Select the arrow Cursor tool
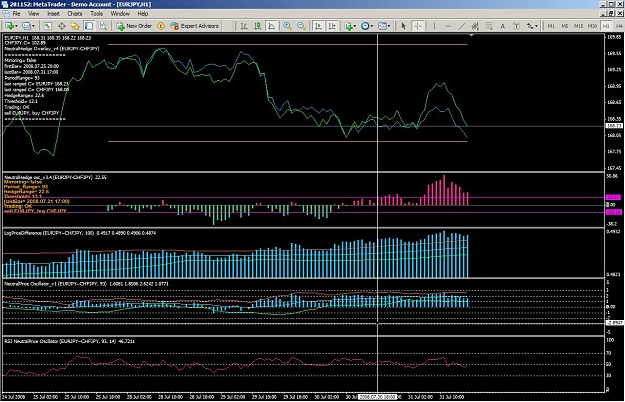Viewport: 625px width, 402px height. point(403,26)
